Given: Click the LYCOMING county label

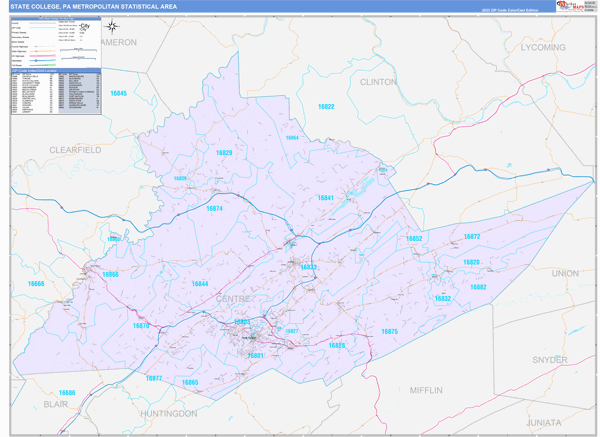Looking at the screenshot, I should (543, 47).
